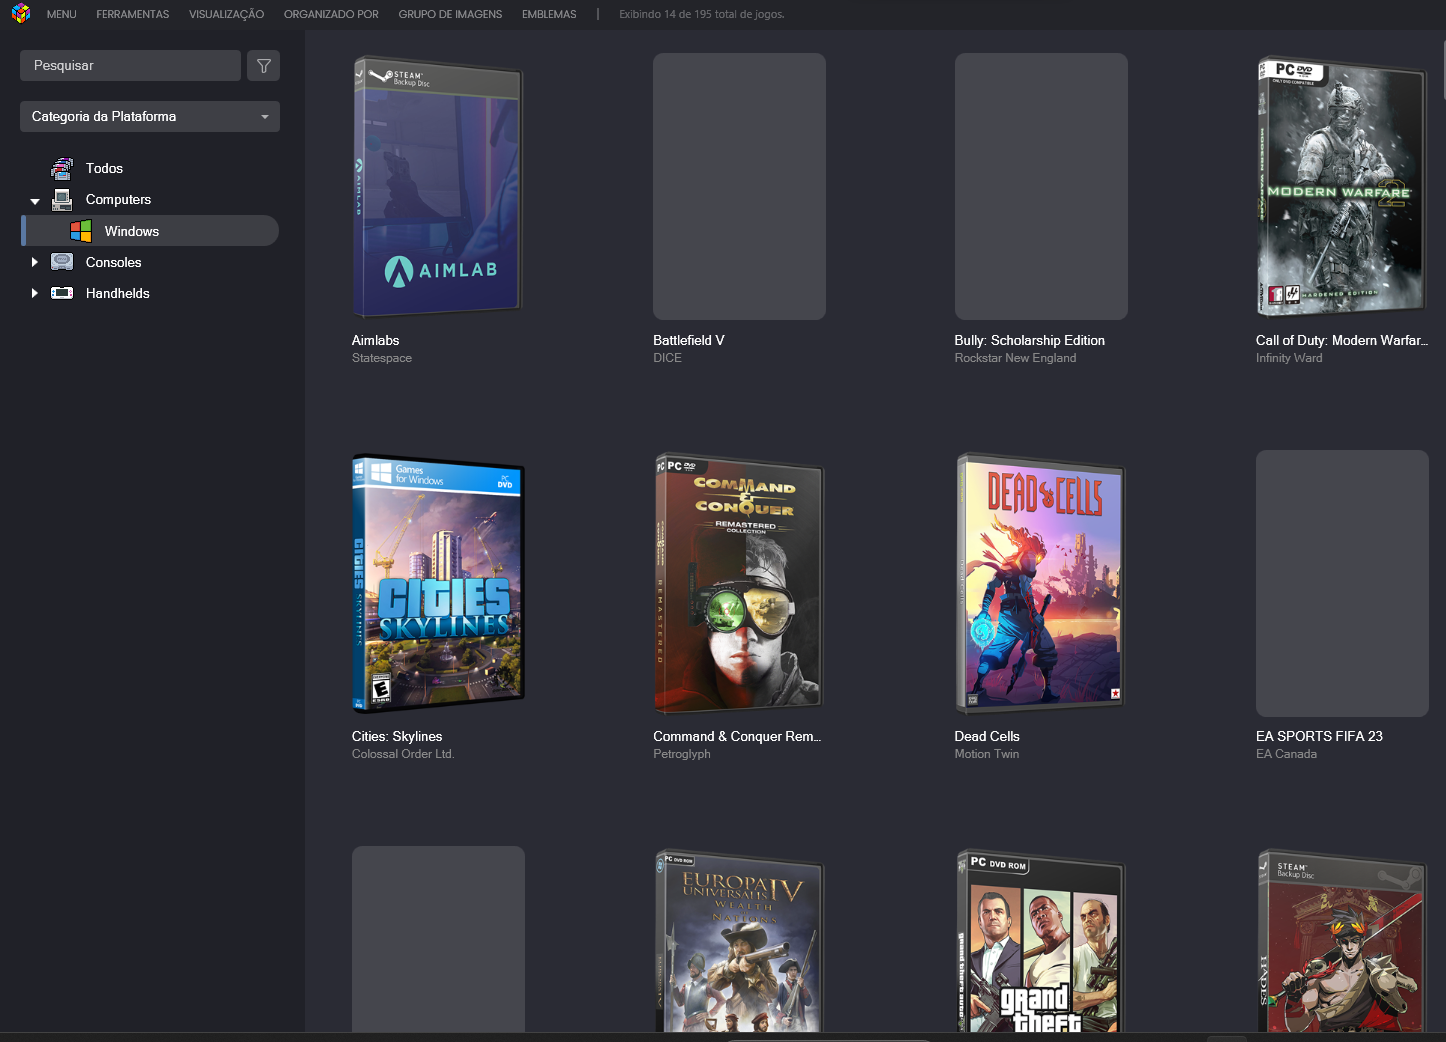Select the Bully: Scholarship Edition placeholder cover
1446x1042 pixels.
pyautogui.click(x=1041, y=186)
